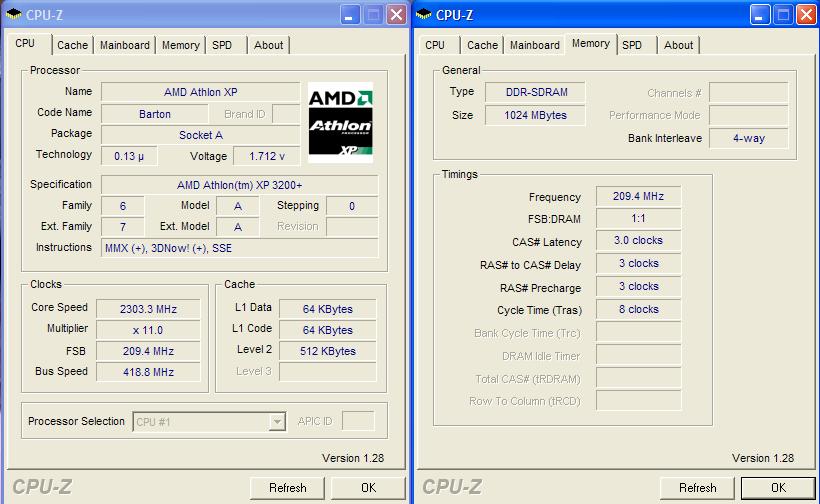Click Refresh in the left CPU-Z window
This screenshot has height=504, width=820.
point(288,488)
